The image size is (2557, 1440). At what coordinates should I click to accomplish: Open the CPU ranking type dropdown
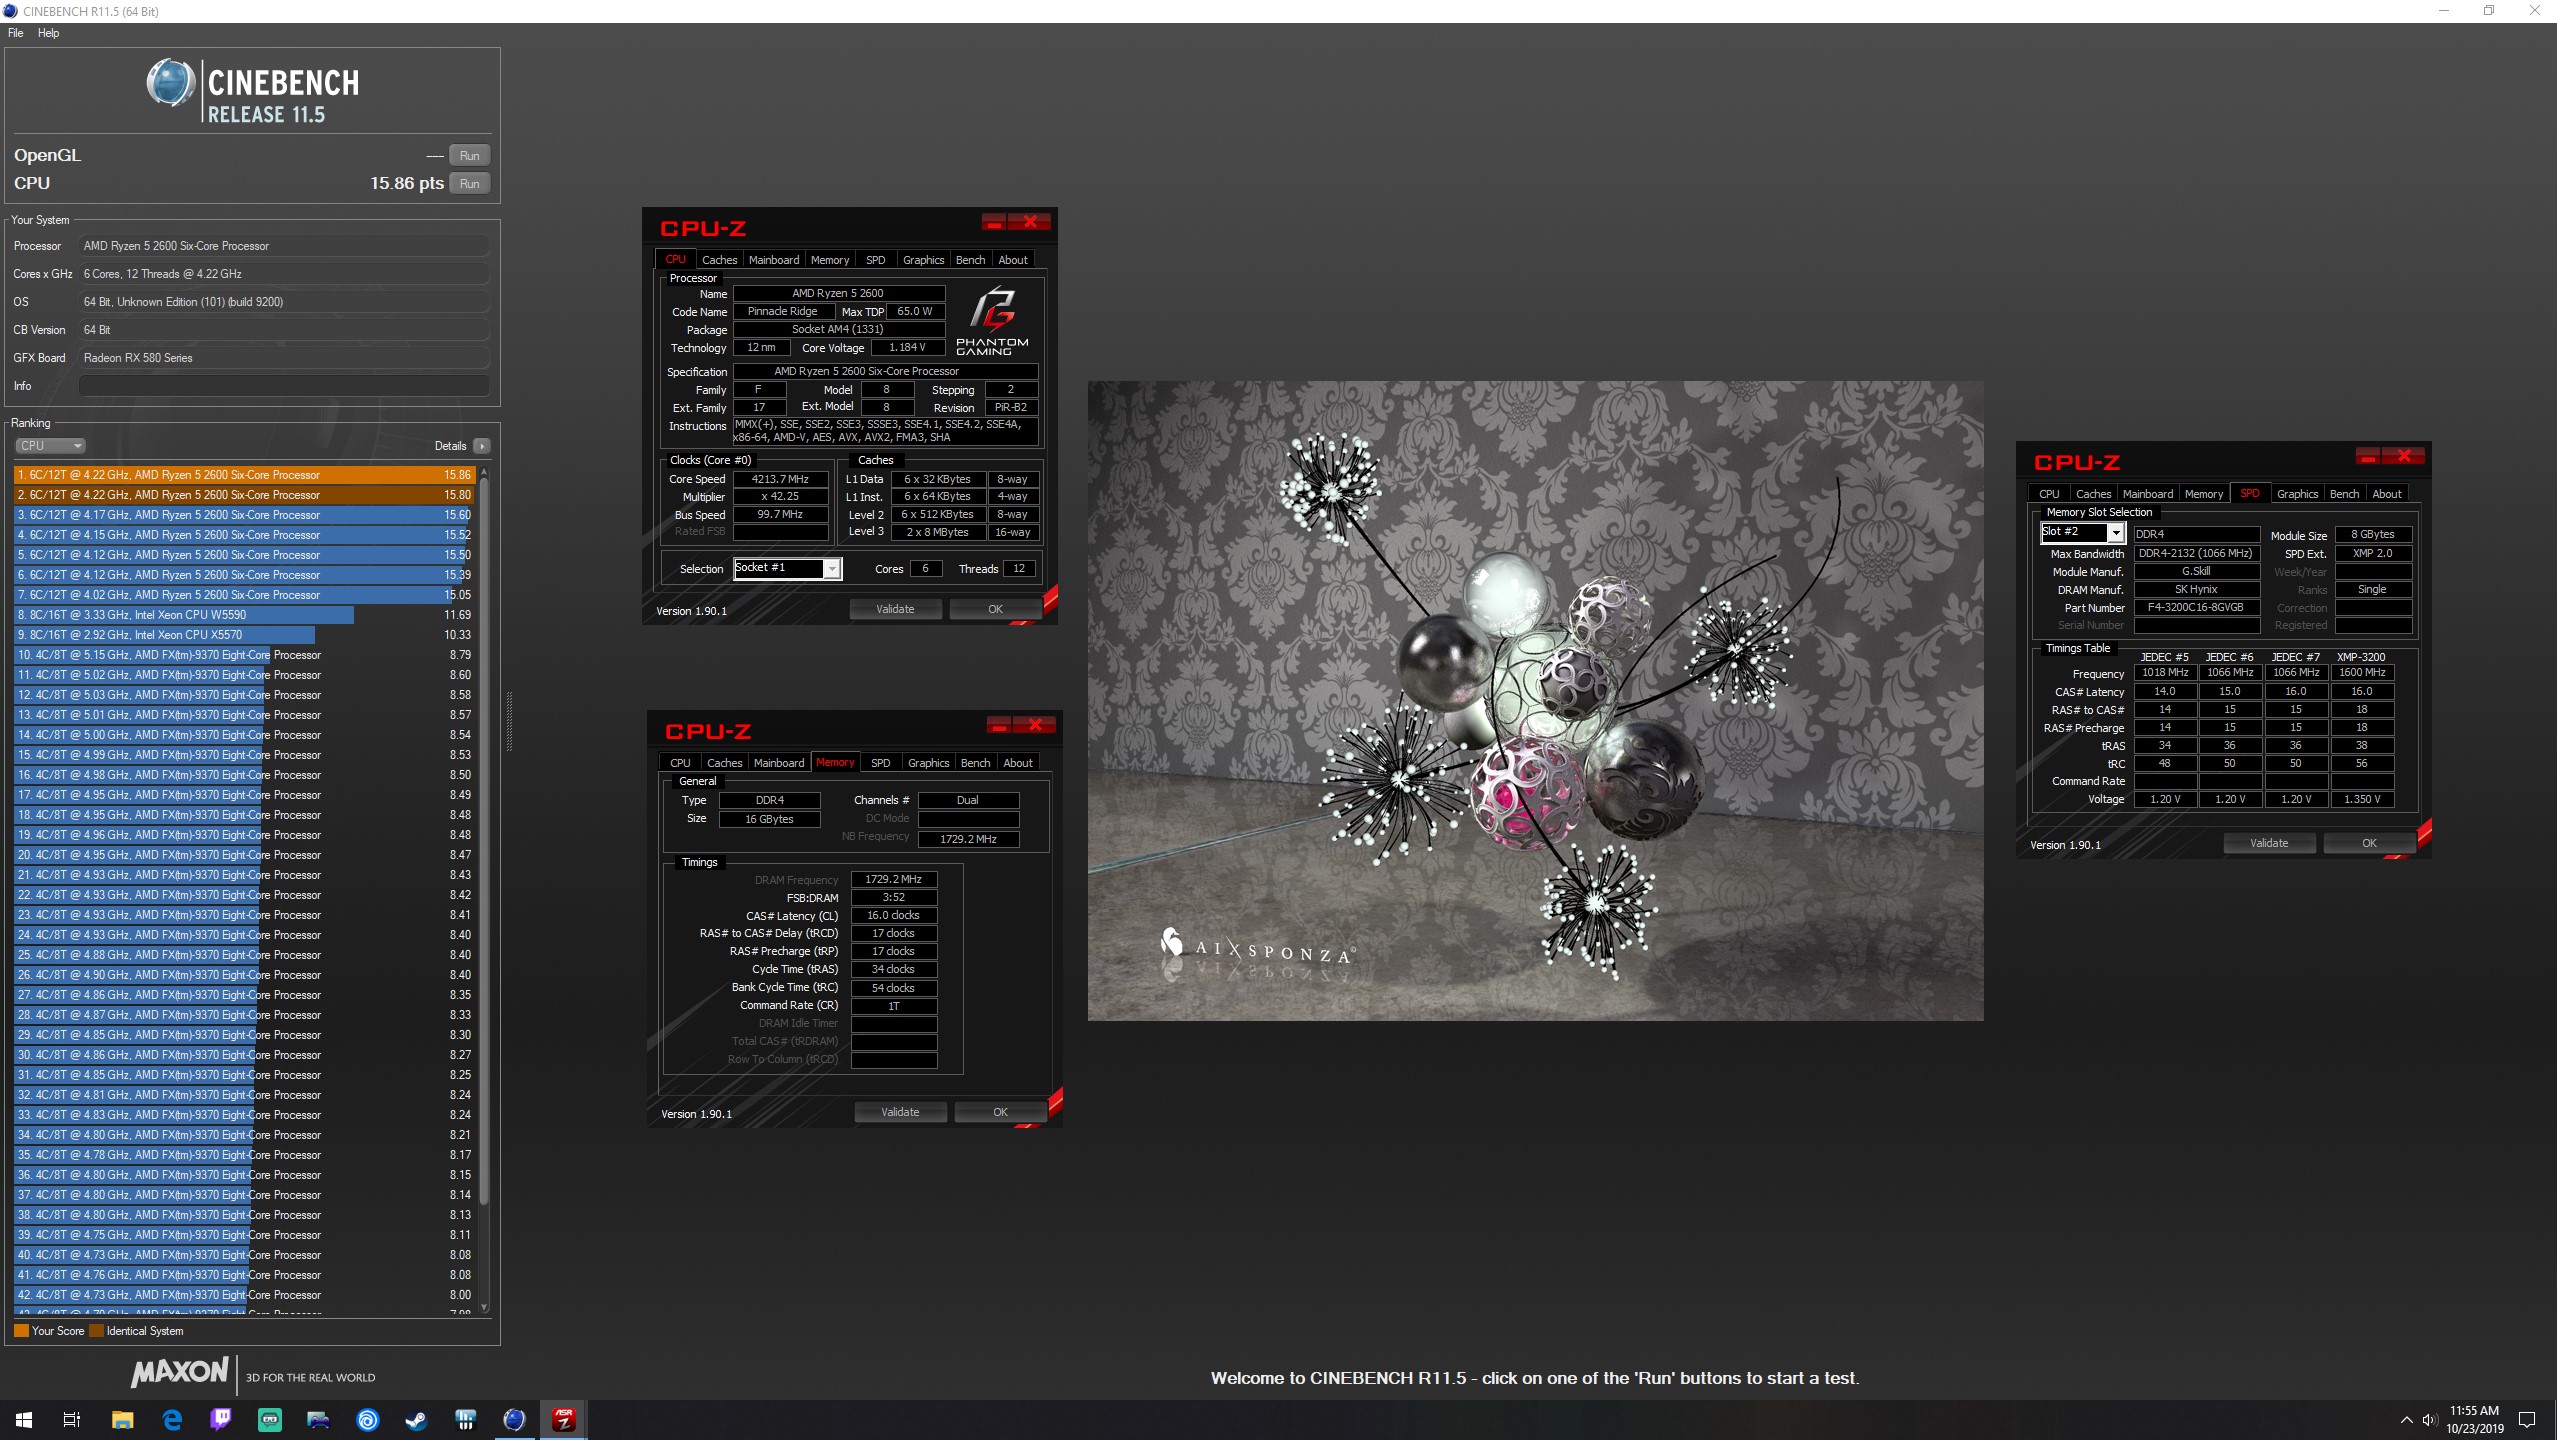click(50, 446)
